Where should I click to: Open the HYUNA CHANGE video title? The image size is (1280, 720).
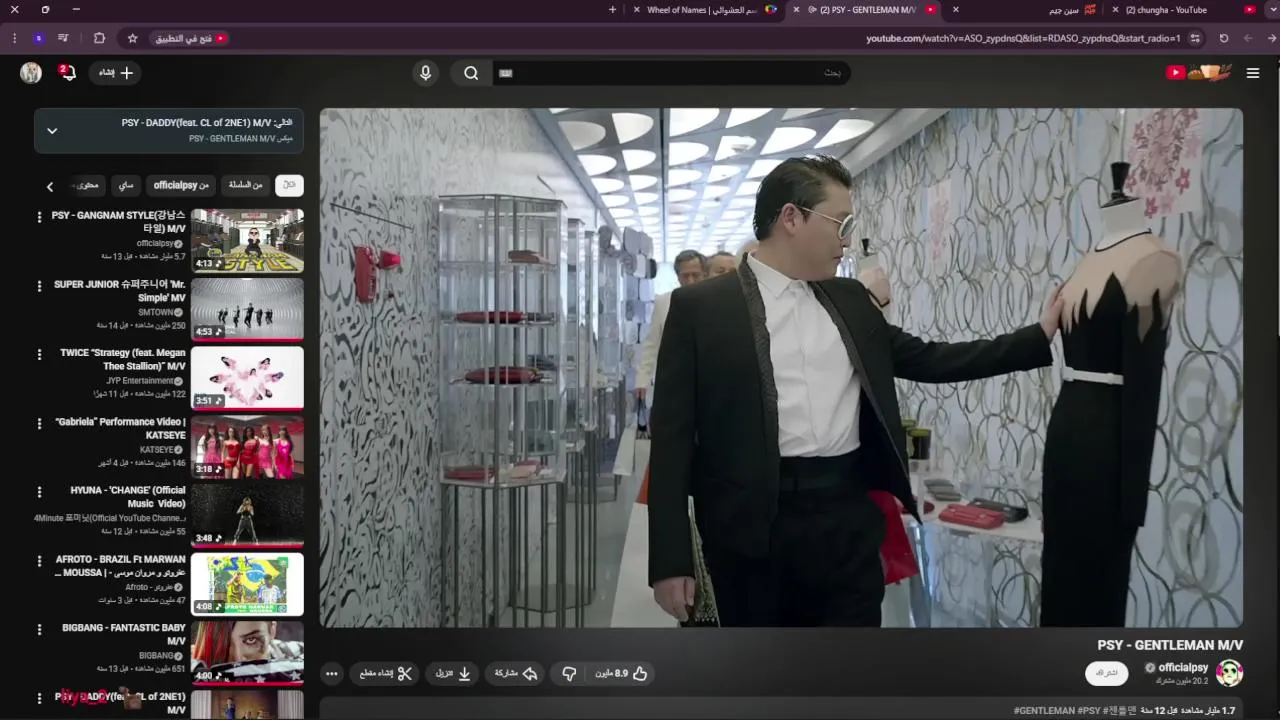[x=128, y=497]
